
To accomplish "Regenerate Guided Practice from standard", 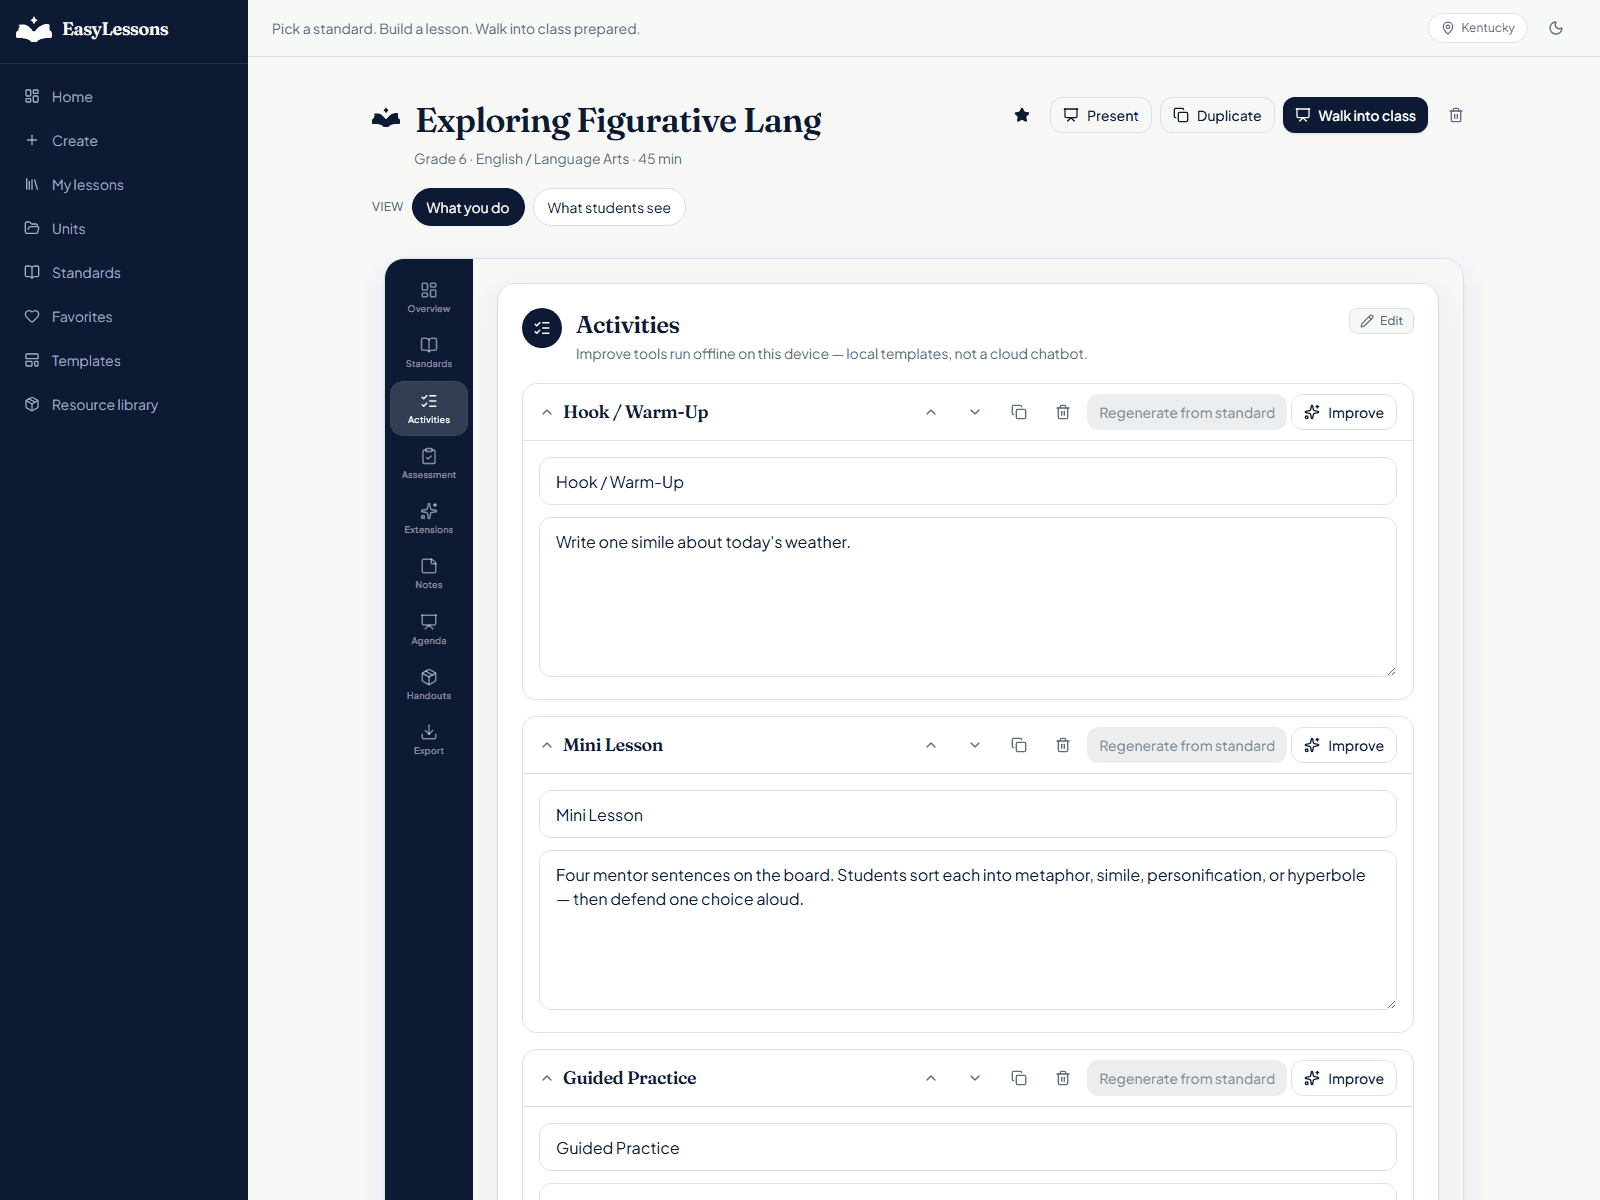I will 1187,1078.
